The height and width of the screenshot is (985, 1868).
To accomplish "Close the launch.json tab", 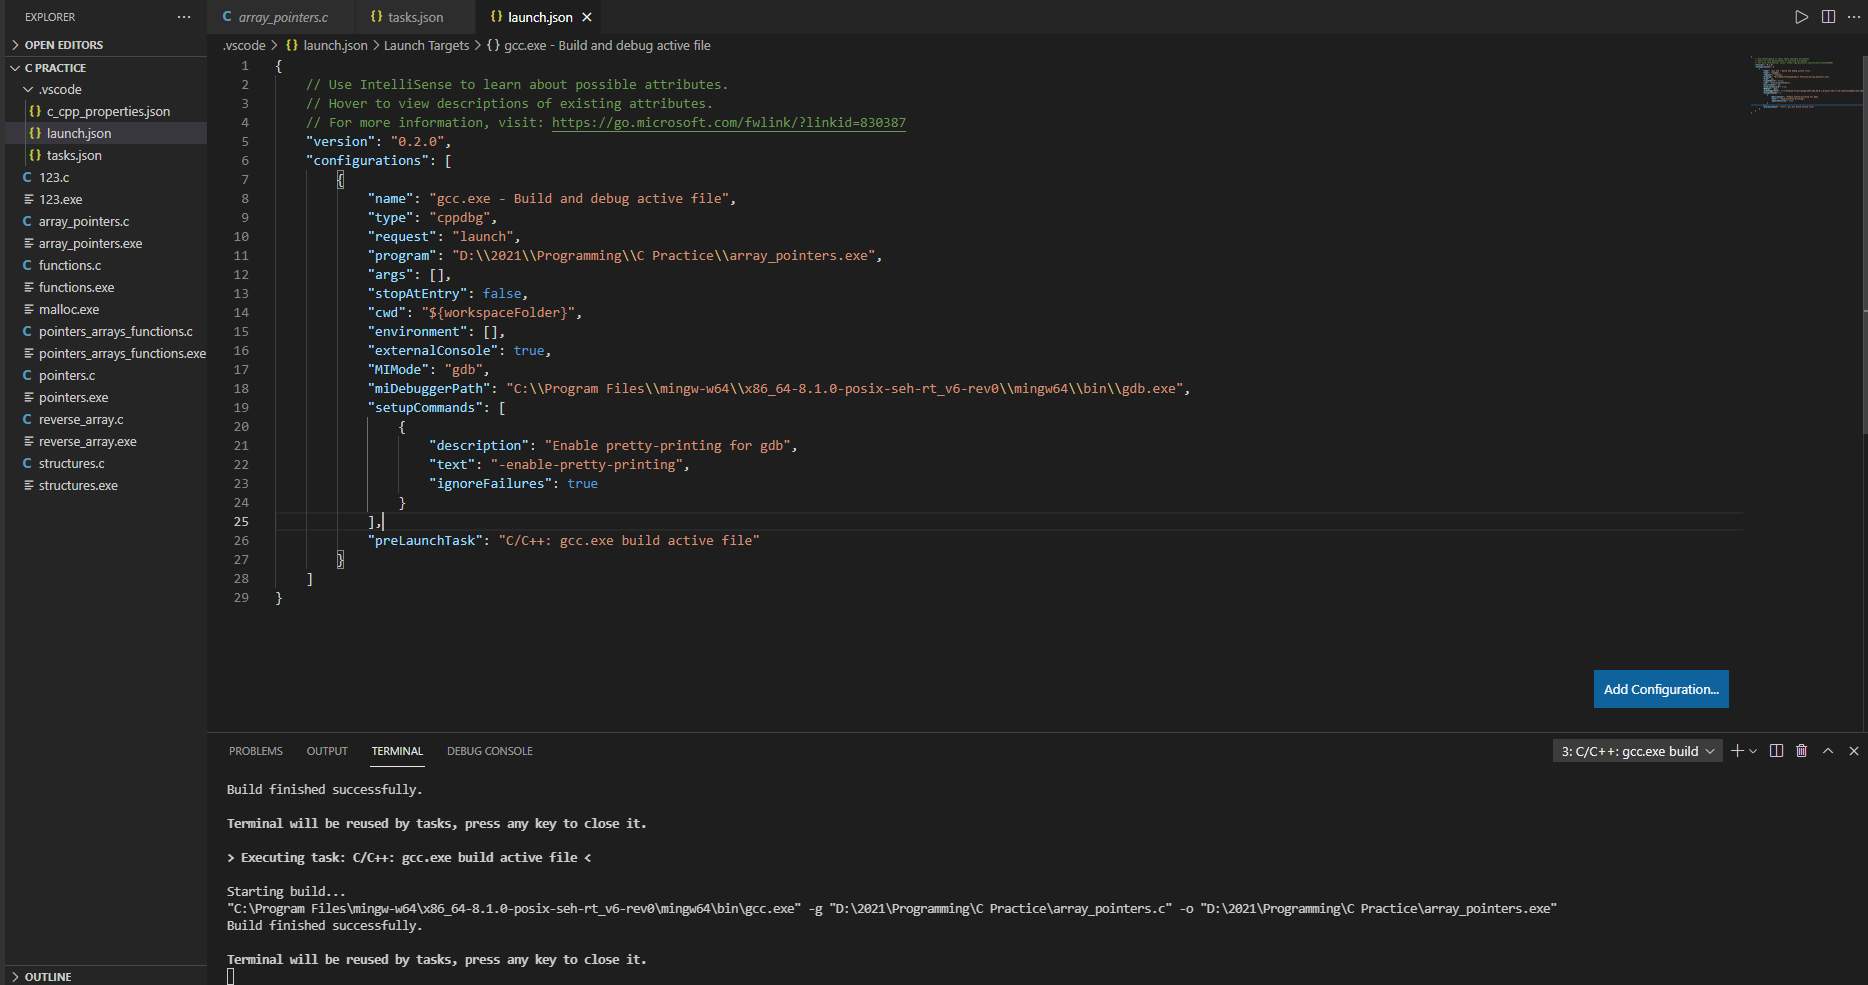I will pyautogui.click(x=588, y=17).
